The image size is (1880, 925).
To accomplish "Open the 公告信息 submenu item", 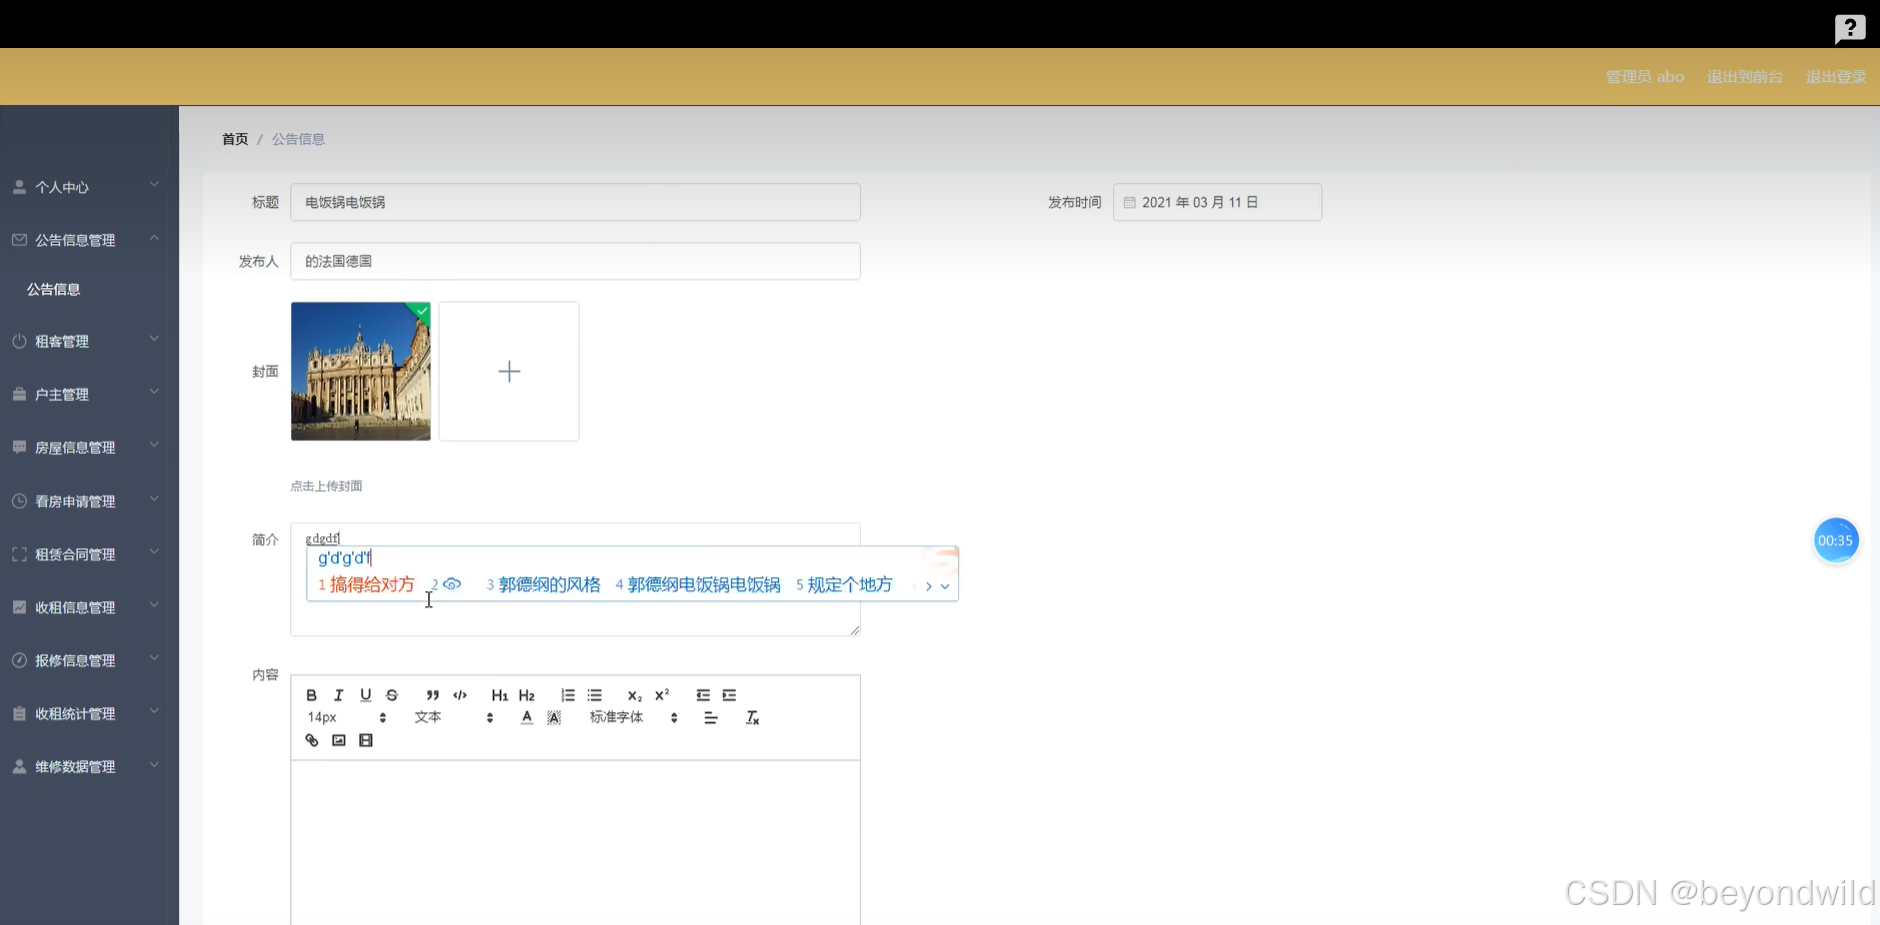I will point(53,289).
